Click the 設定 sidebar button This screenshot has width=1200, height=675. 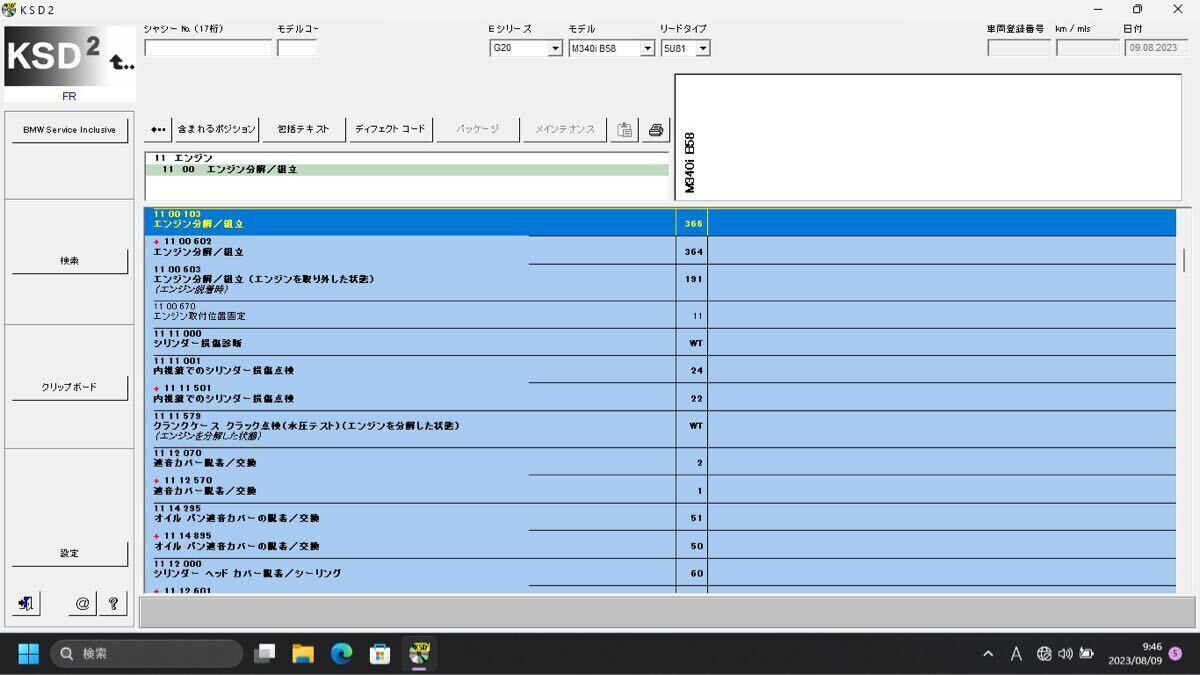pos(70,554)
